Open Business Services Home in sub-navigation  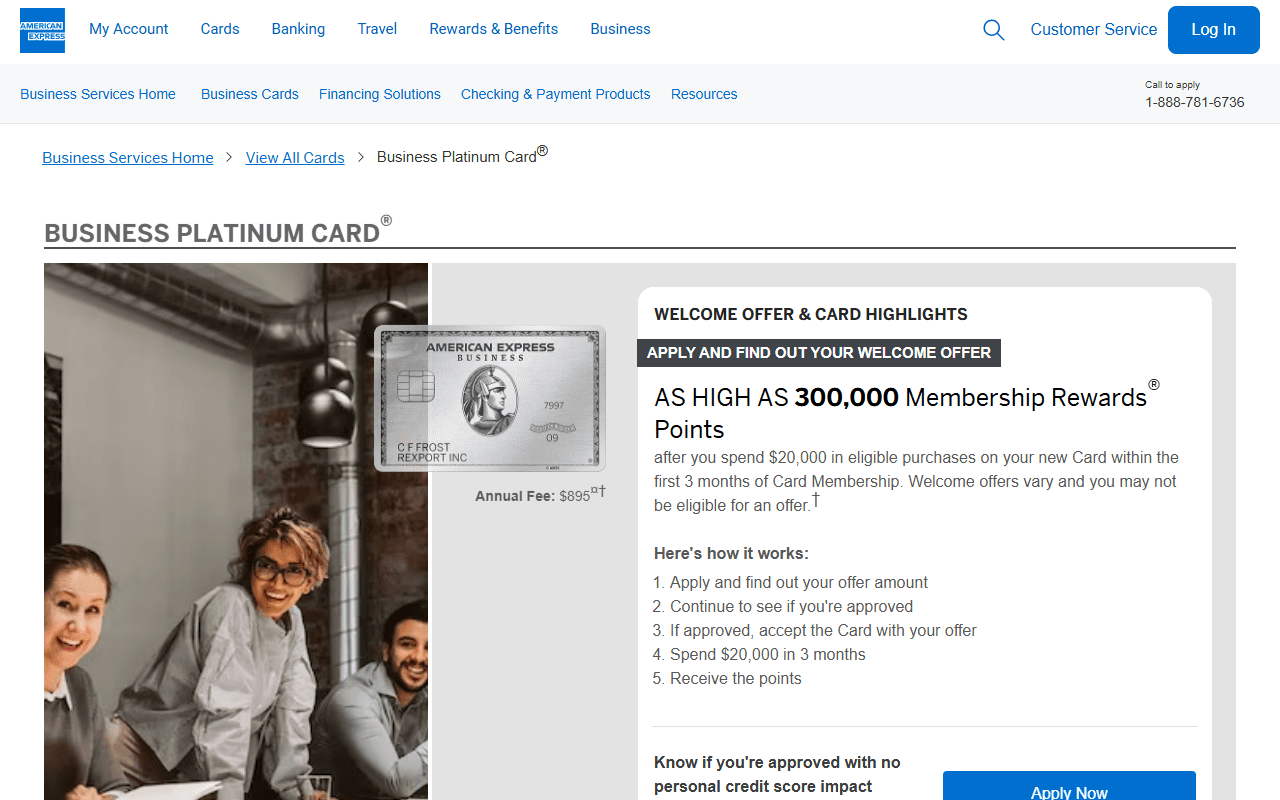[x=98, y=94]
